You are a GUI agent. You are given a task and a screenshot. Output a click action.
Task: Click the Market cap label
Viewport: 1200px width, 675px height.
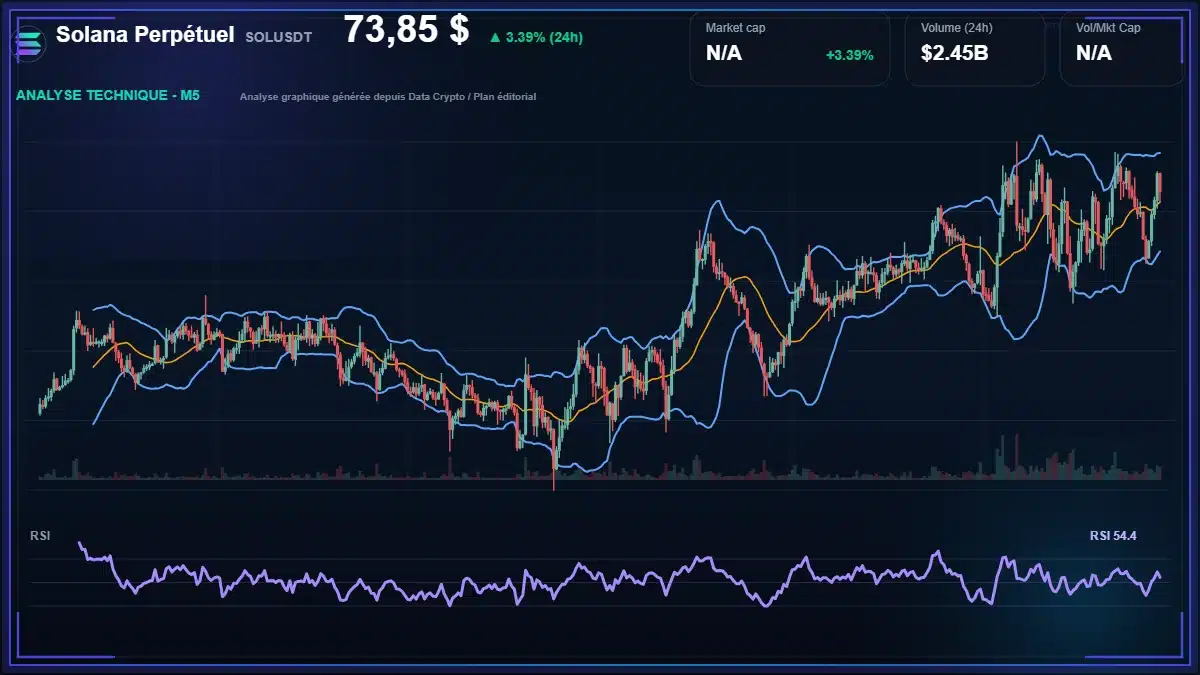pos(736,28)
